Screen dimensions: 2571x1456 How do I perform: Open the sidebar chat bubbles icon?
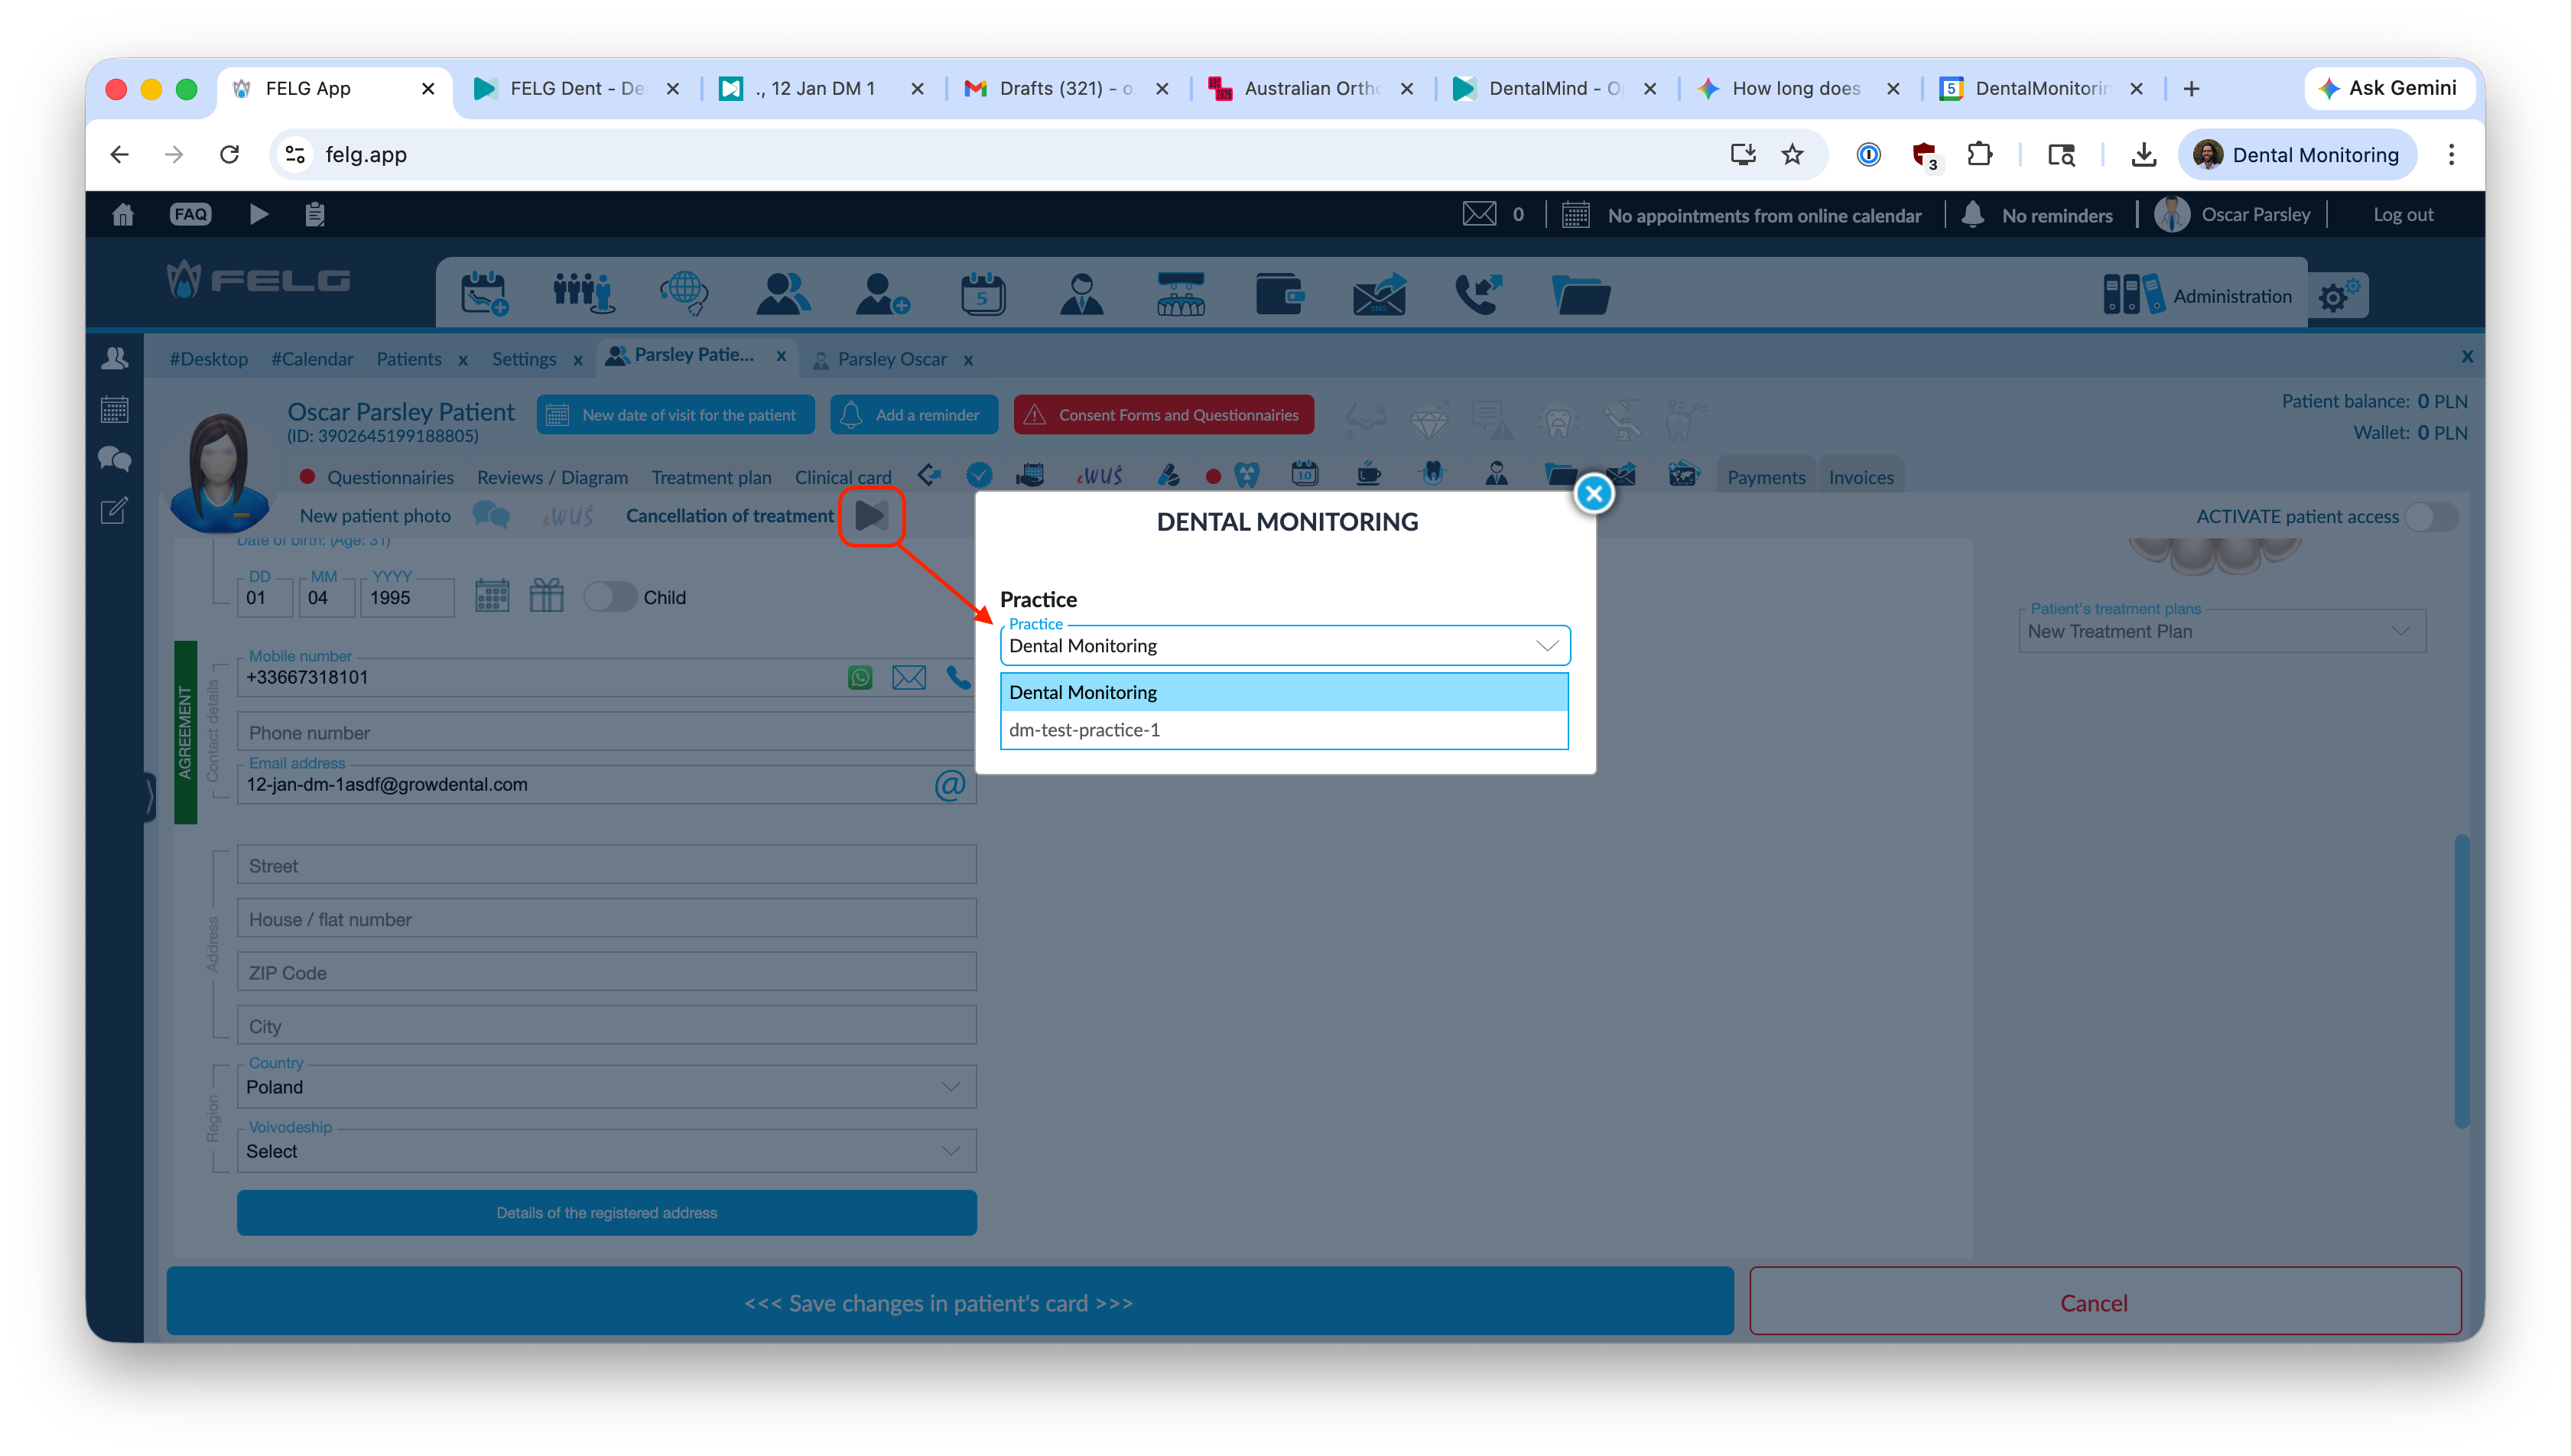(114, 460)
